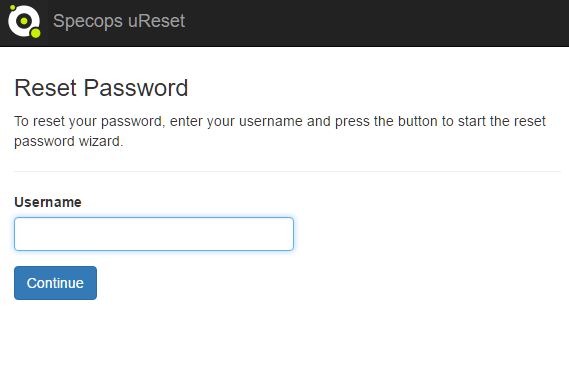This screenshot has height=374, width=569.
Task: Click the word "uReset" in the header
Action: coord(156,21)
